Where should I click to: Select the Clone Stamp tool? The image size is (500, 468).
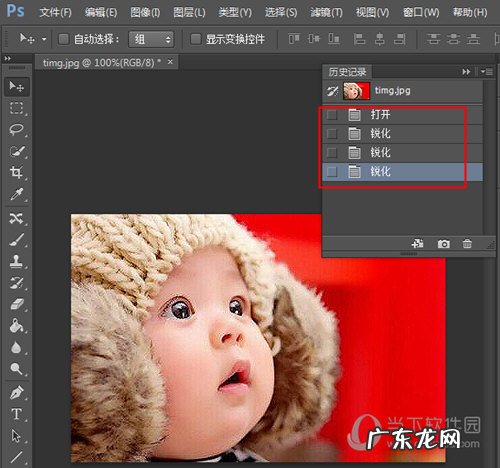[17, 261]
